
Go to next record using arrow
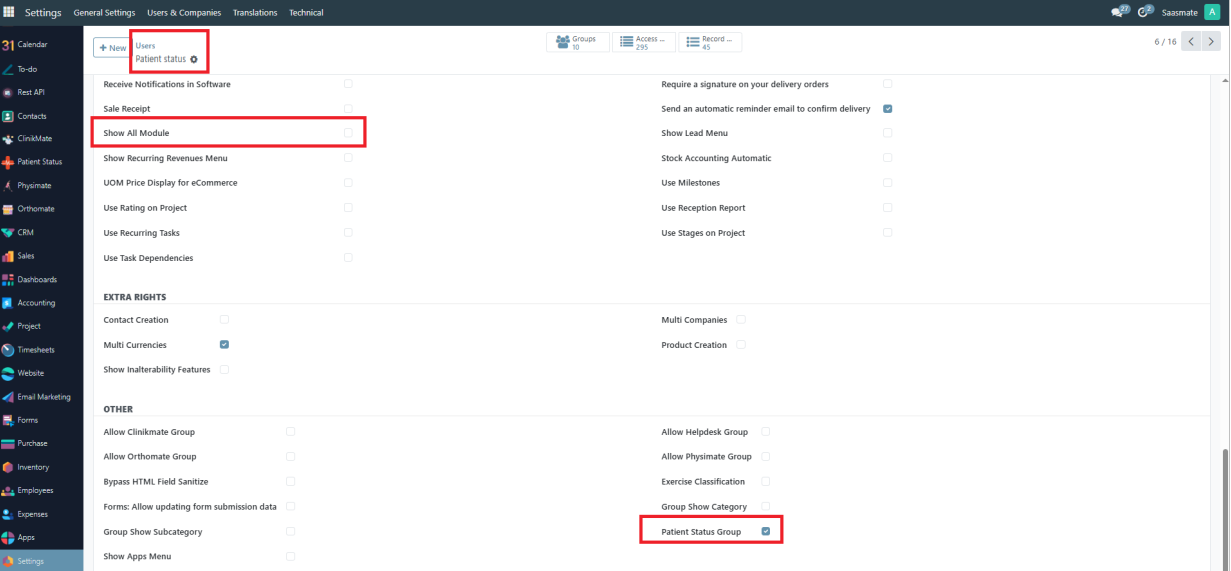point(1213,42)
